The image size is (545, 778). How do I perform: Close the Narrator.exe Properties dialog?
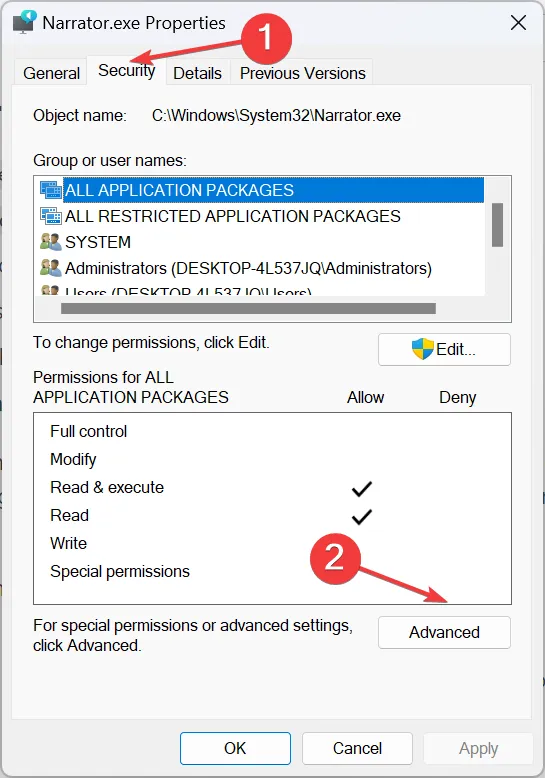[x=518, y=22]
